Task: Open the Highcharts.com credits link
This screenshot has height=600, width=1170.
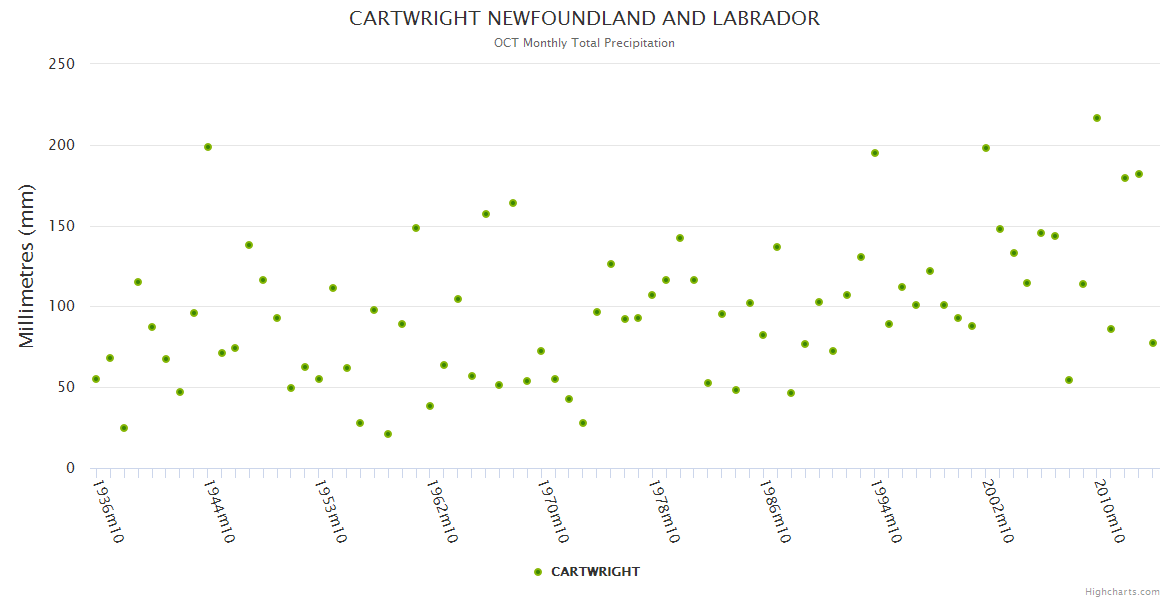Action: point(1122,591)
